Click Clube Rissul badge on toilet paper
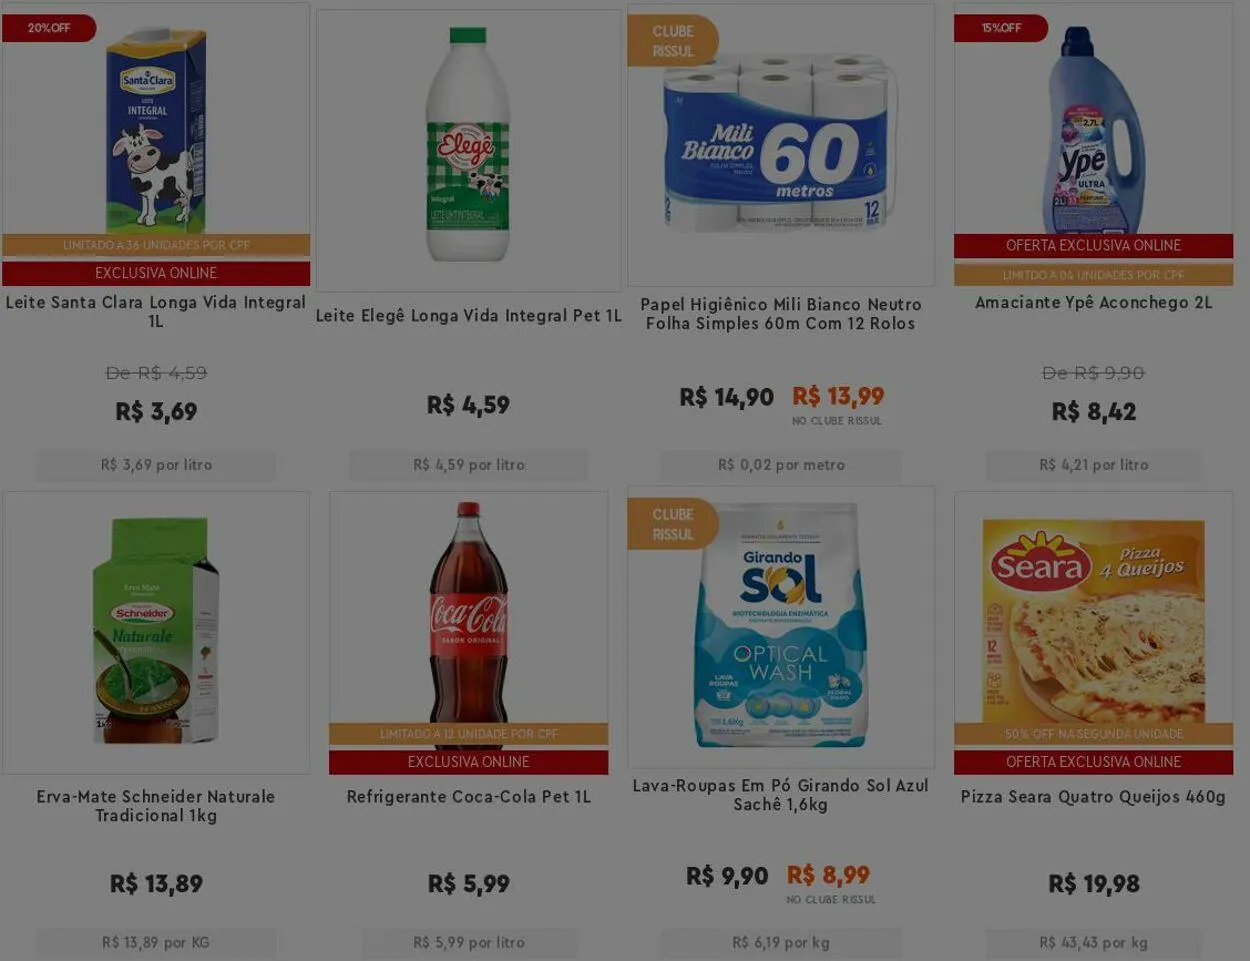This screenshot has height=961, width=1250. [673, 41]
